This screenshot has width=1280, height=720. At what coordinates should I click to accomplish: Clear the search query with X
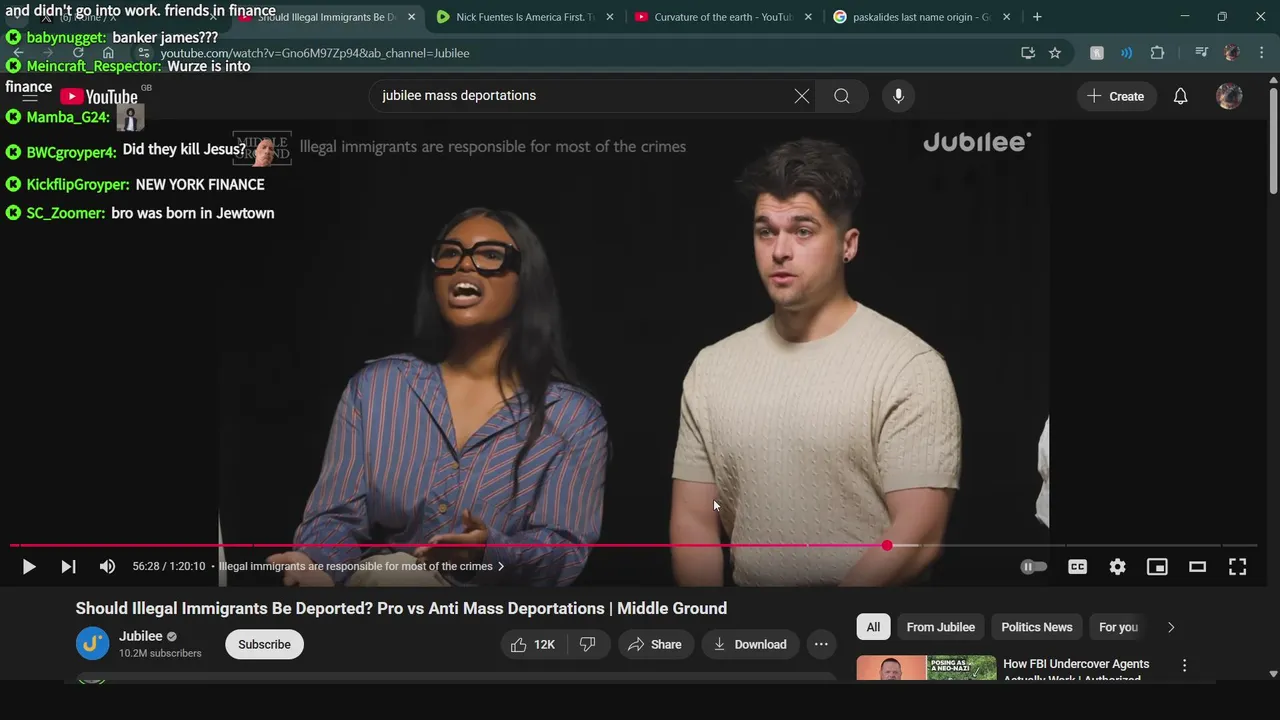pyautogui.click(x=802, y=96)
